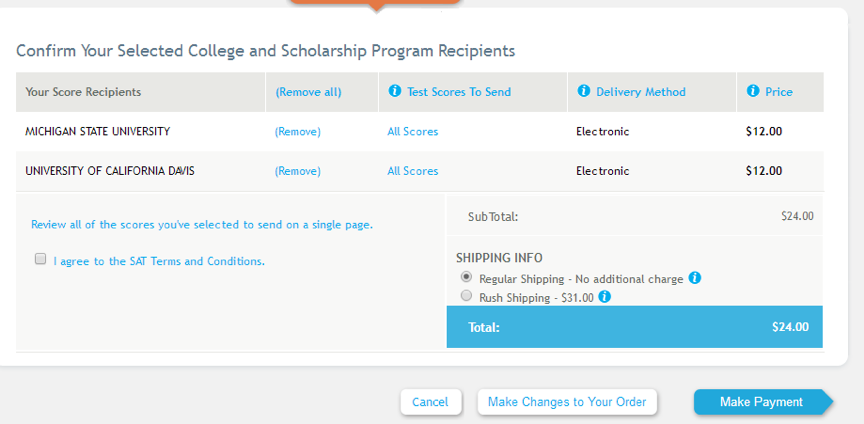
Task: Choose Rush Shipping $31.00 option
Action: click(x=466, y=297)
